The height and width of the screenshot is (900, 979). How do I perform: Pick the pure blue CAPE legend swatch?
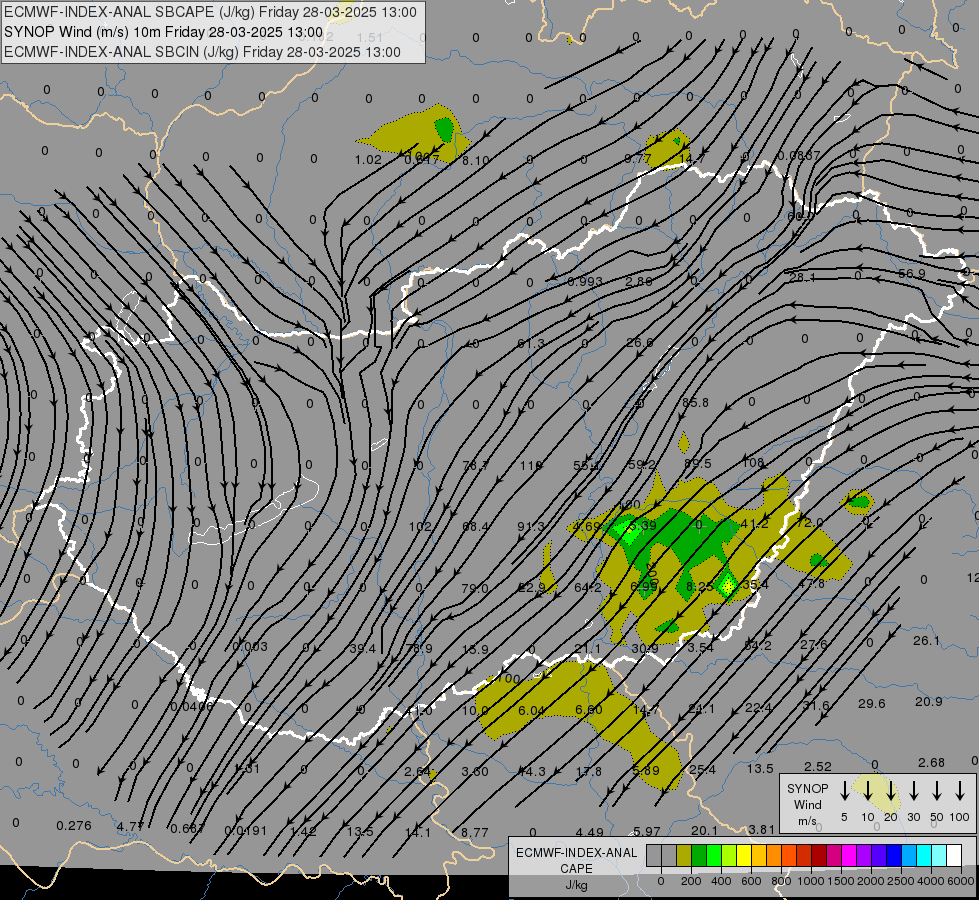[x=893, y=856]
